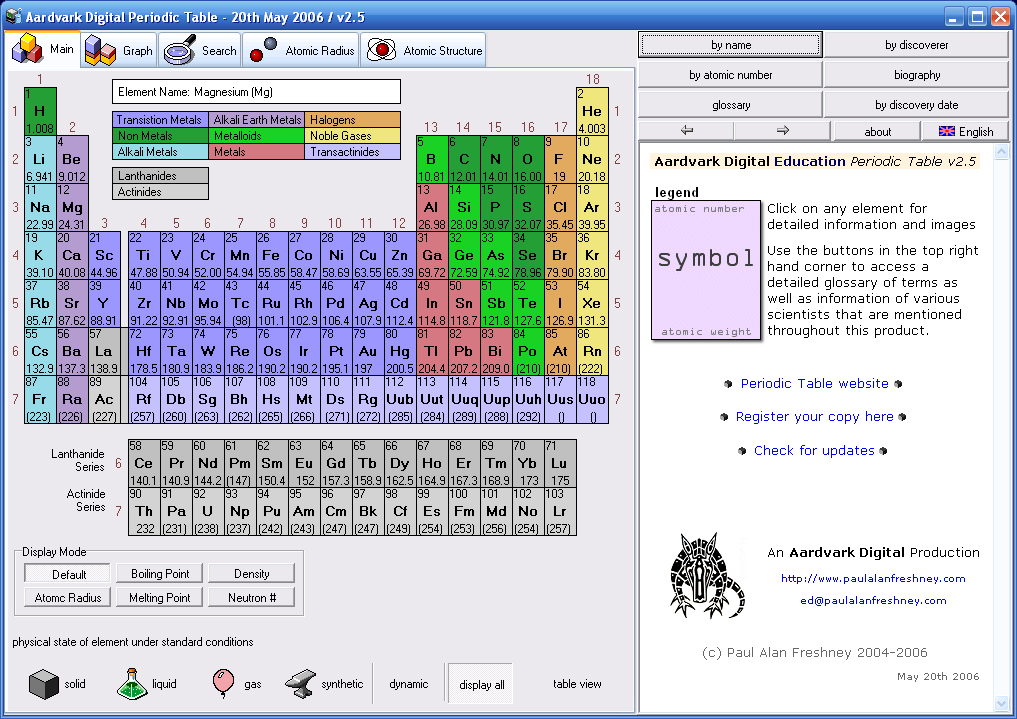Click Halogens legend swatch

point(352,119)
